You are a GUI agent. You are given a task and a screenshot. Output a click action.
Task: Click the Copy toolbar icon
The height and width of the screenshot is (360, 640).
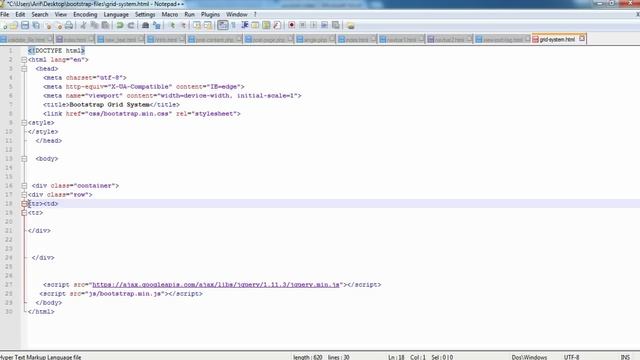pyautogui.click(x=94, y=25)
